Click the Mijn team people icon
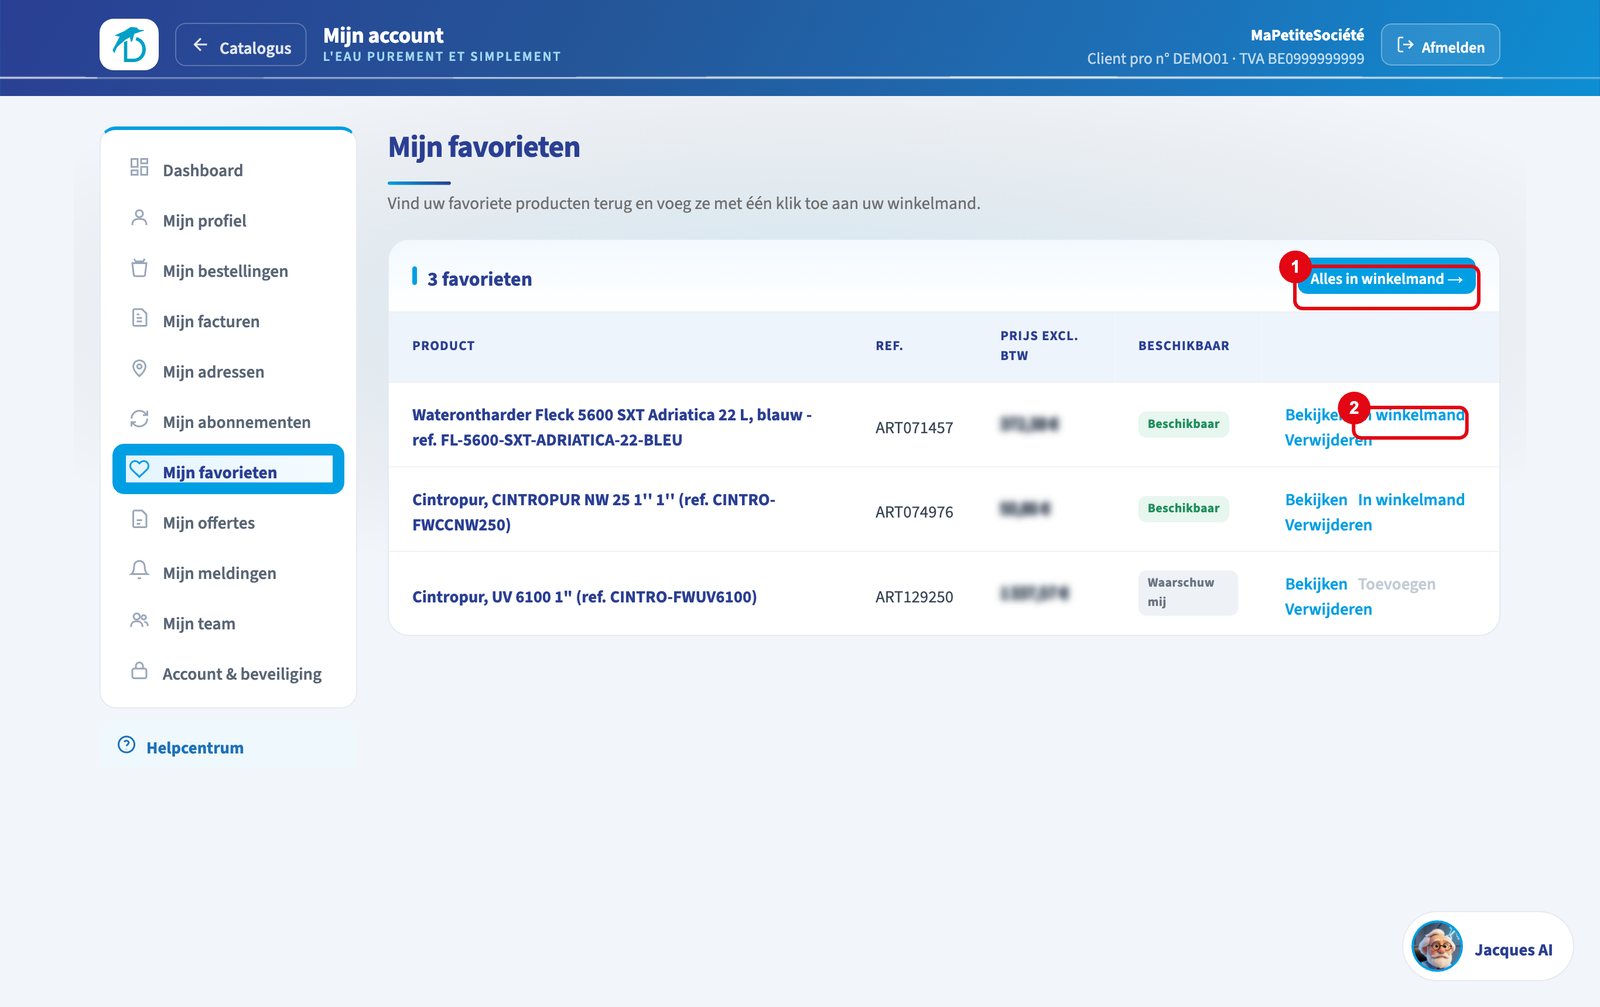Screen dimensions: 1600x1007 tap(139, 621)
